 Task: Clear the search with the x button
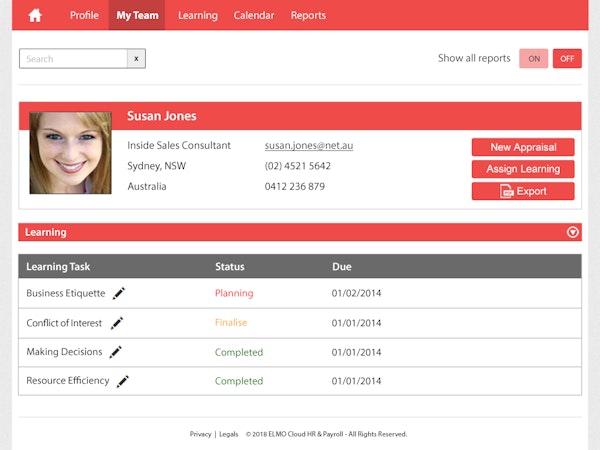click(137, 59)
